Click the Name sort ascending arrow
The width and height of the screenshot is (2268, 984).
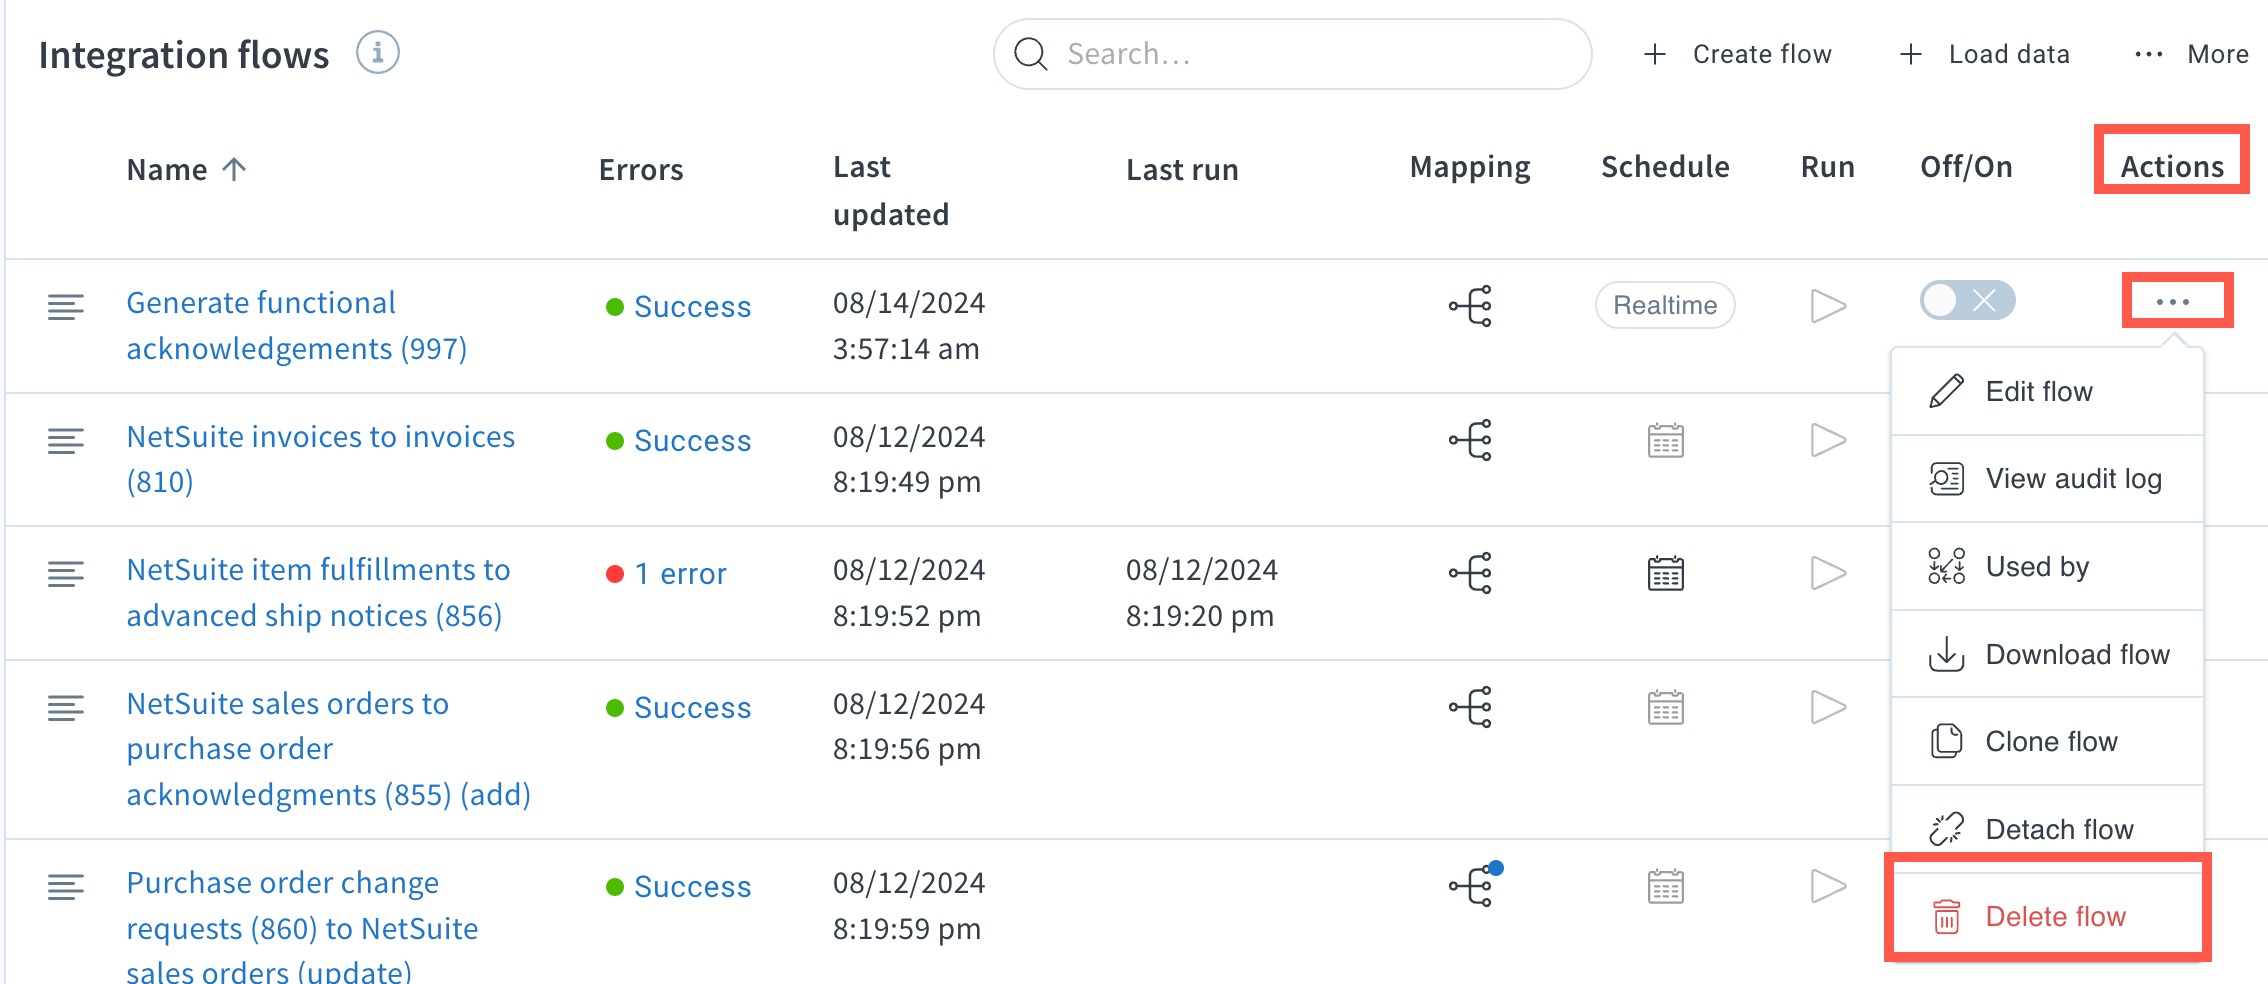234,169
